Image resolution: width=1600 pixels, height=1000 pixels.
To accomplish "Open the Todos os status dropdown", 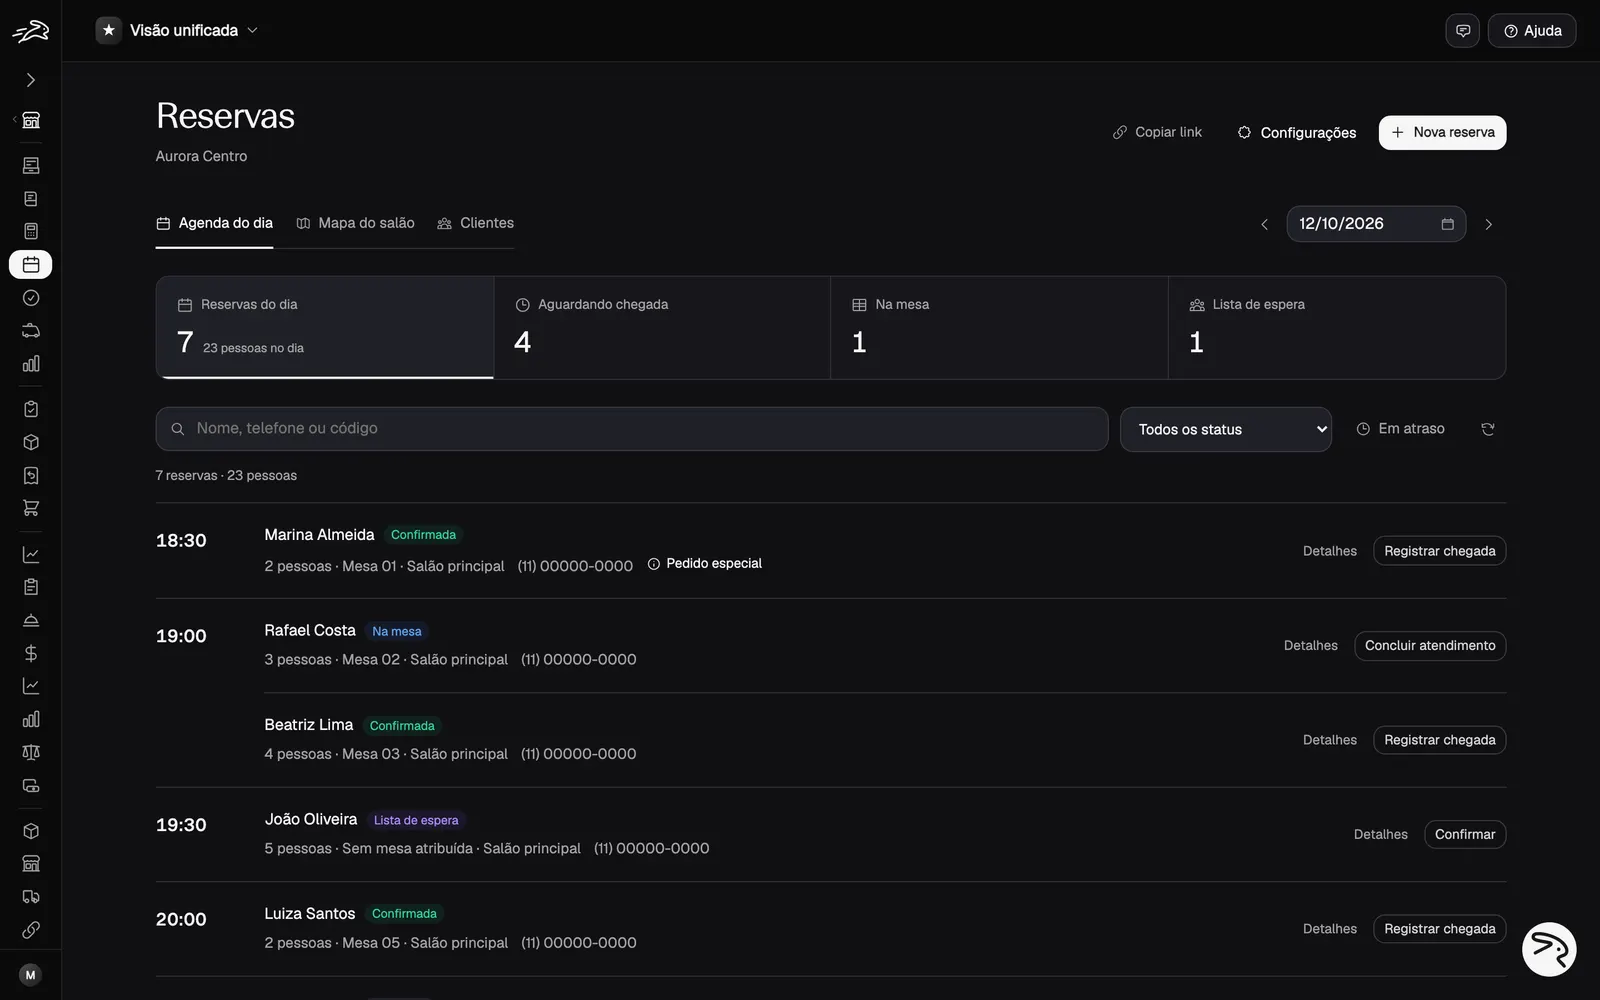I will [1226, 429].
